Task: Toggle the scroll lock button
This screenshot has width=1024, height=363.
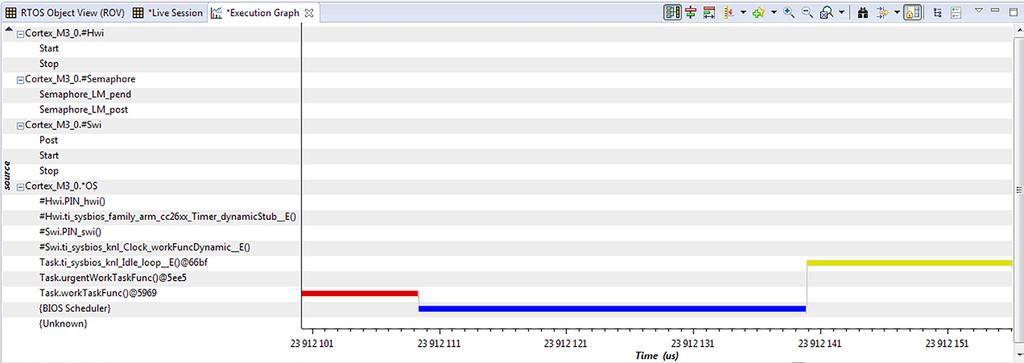Action: coord(912,12)
